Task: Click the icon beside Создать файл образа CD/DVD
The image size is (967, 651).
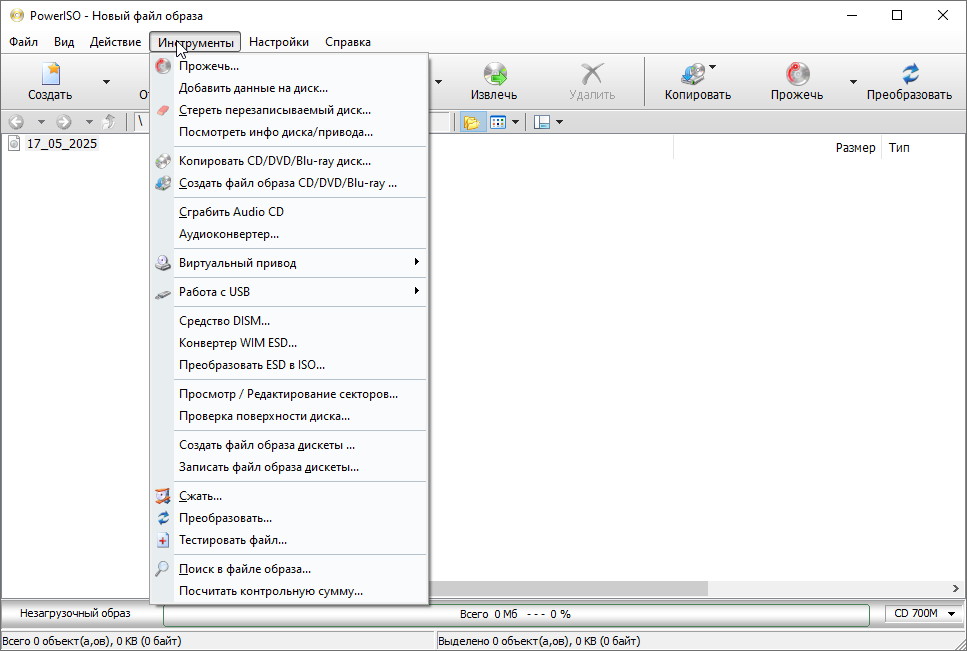Action: (163, 183)
